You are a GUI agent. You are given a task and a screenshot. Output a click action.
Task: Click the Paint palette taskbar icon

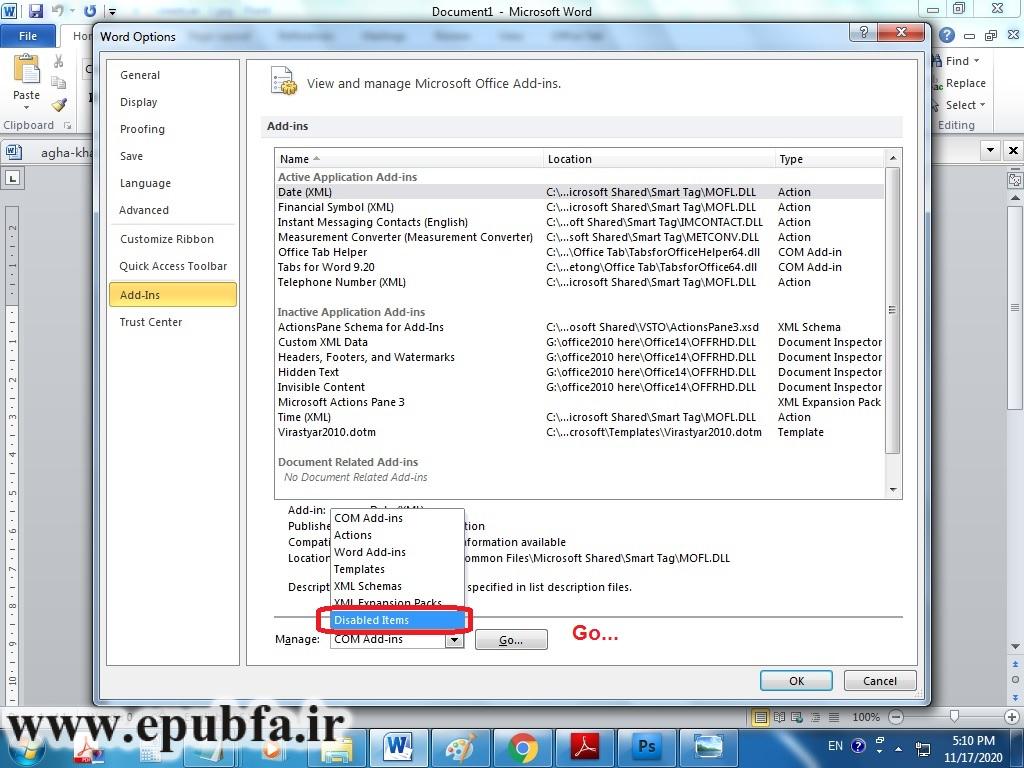460,747
